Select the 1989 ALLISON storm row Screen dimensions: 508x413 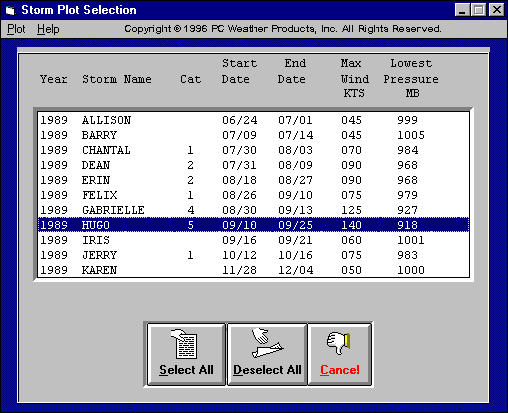[x=253, y=120]
